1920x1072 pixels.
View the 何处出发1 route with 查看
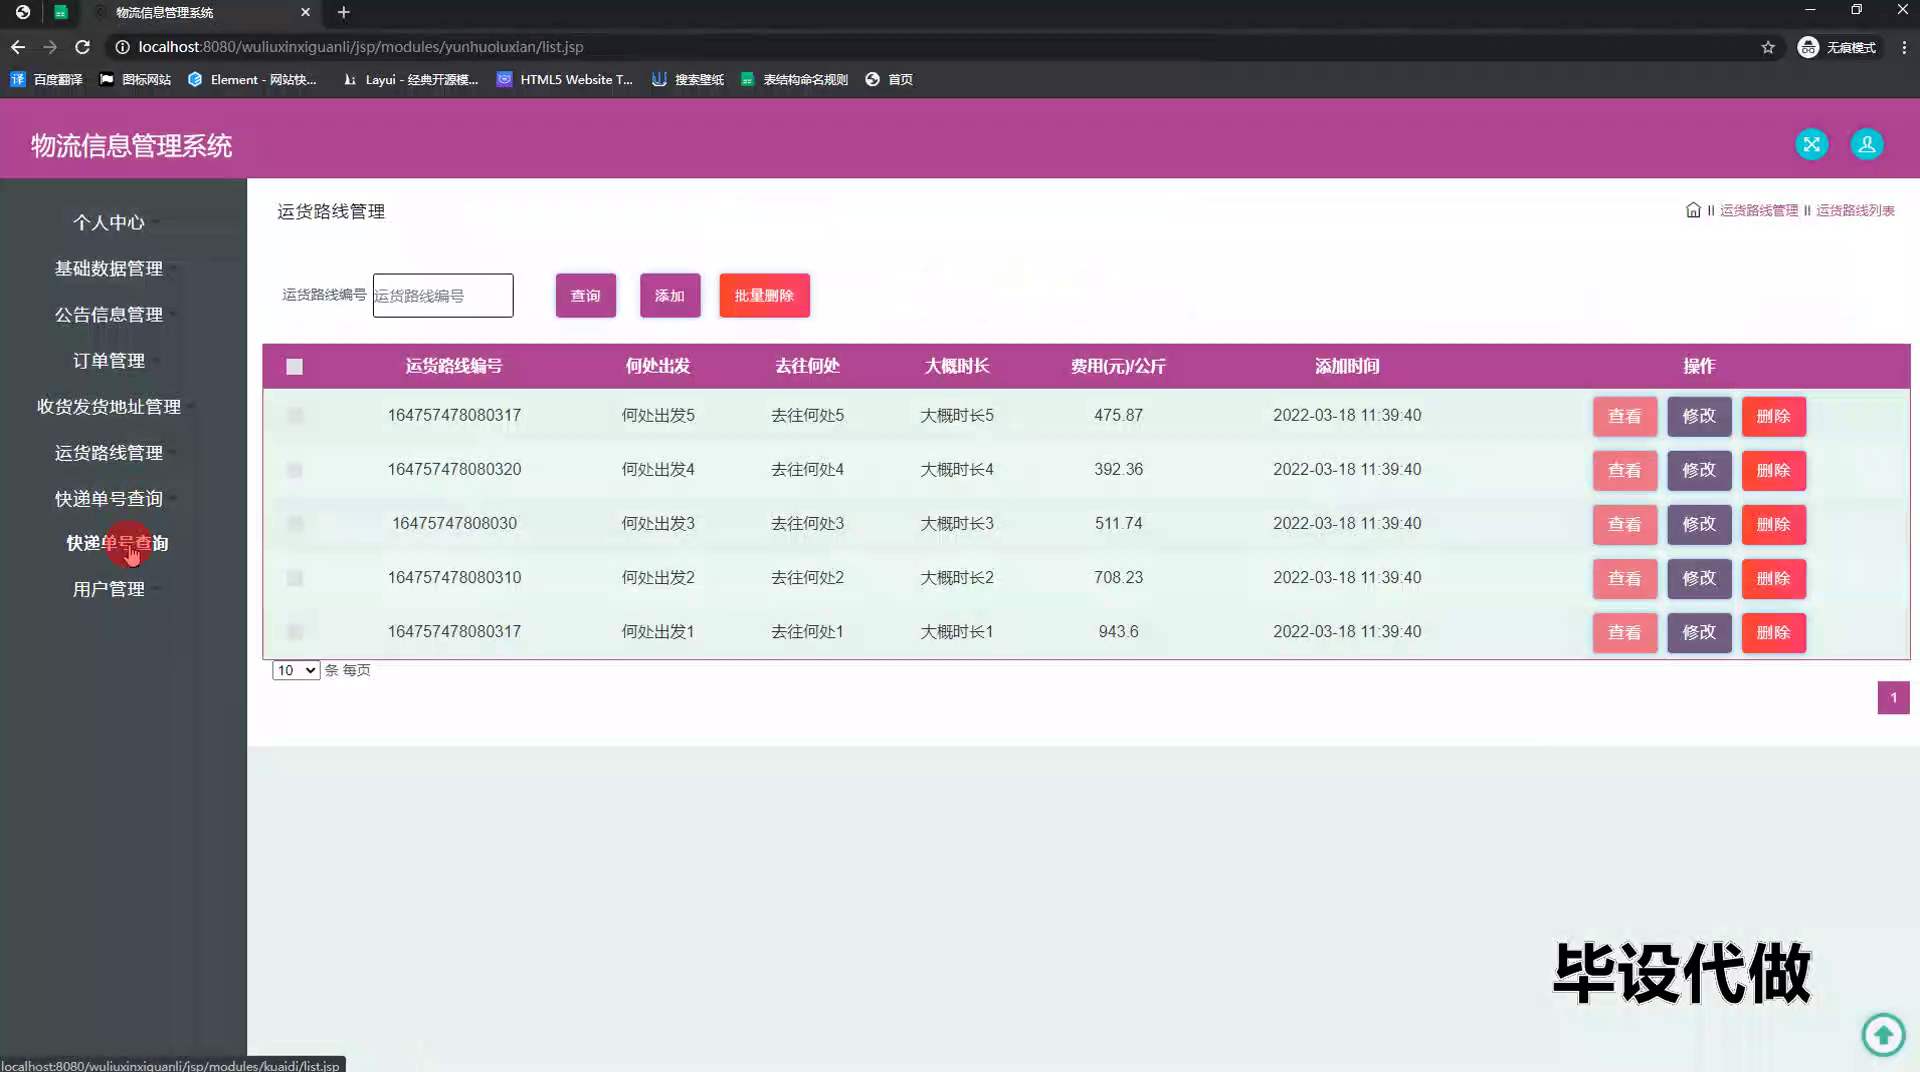(x=1624, y=632)
